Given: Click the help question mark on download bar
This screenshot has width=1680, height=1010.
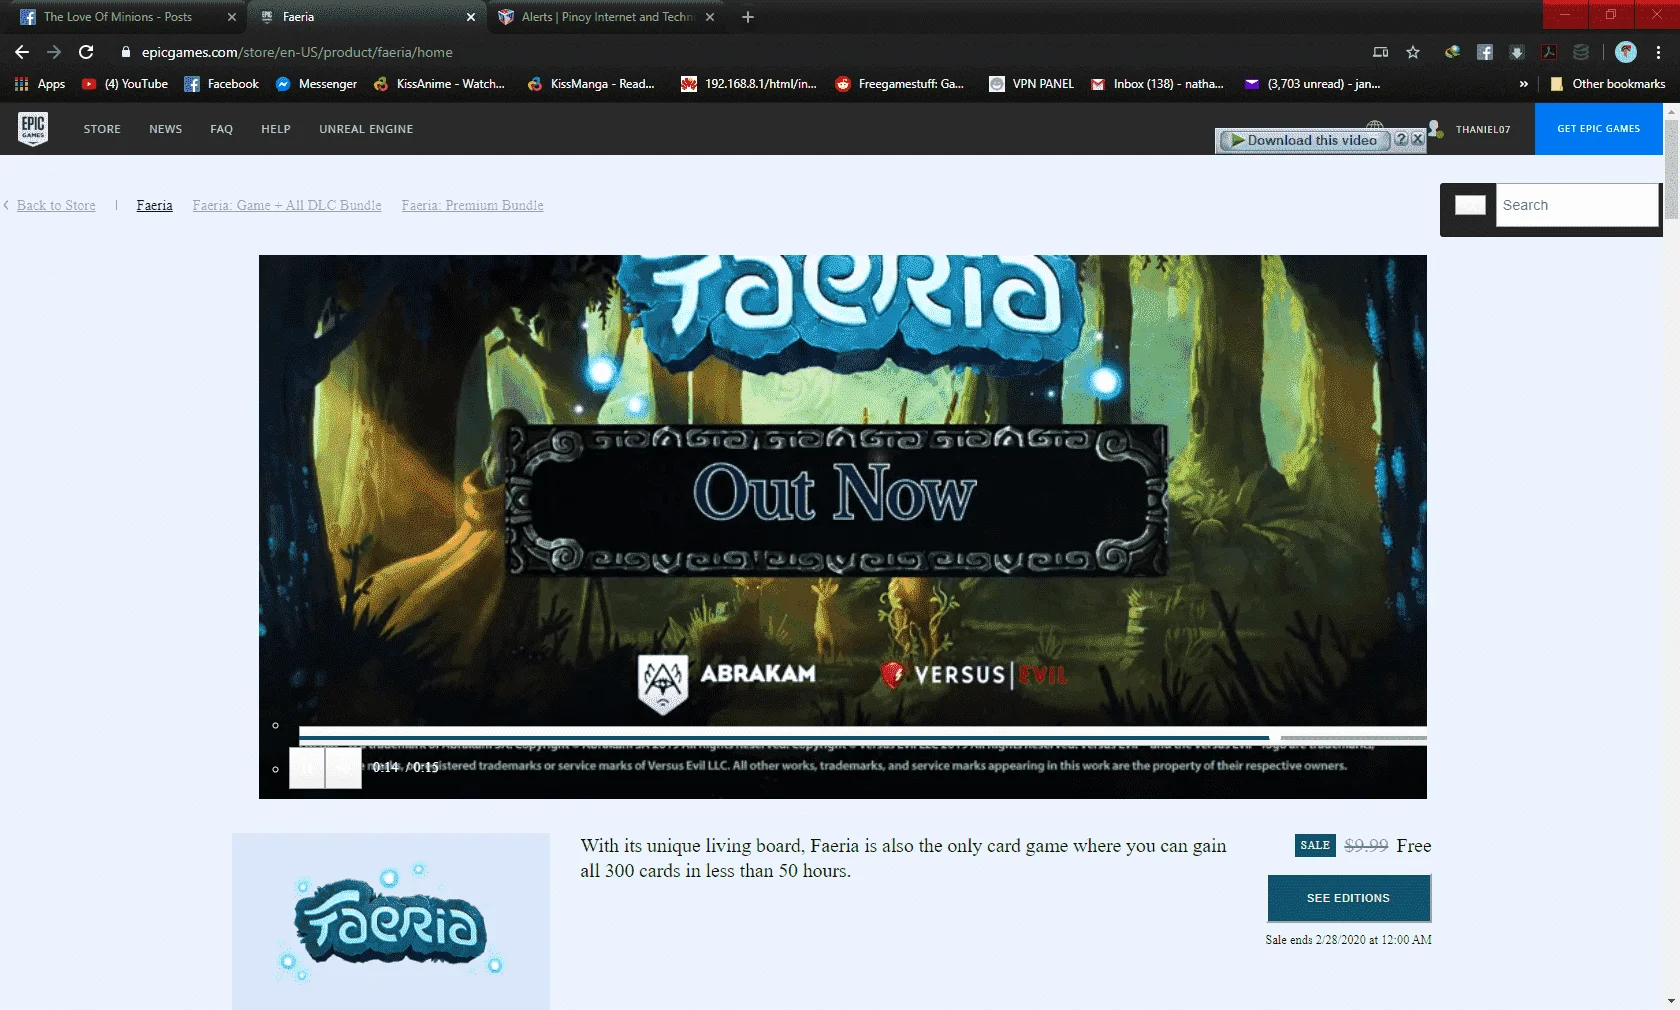Looking at the screenshot, I should click(1401, 140).
